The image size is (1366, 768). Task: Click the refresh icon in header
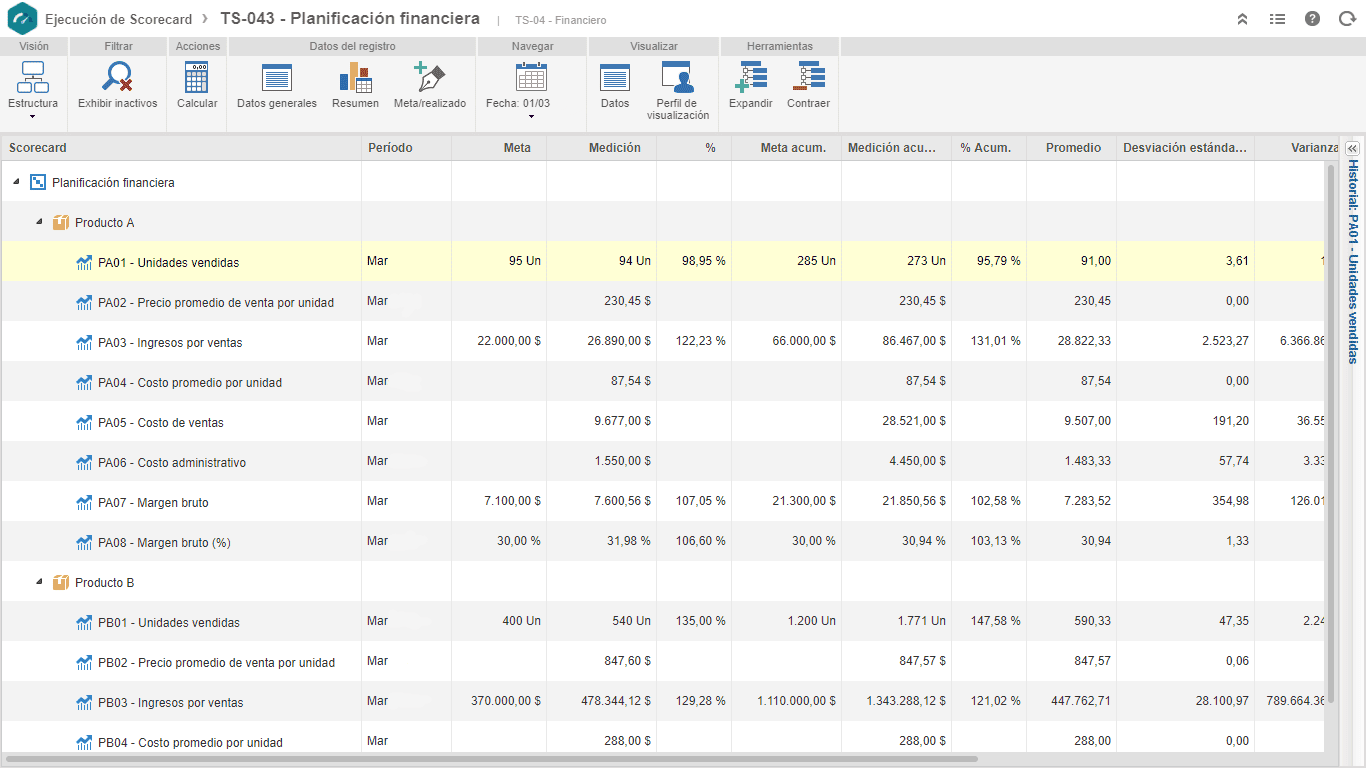(1347, 19)
